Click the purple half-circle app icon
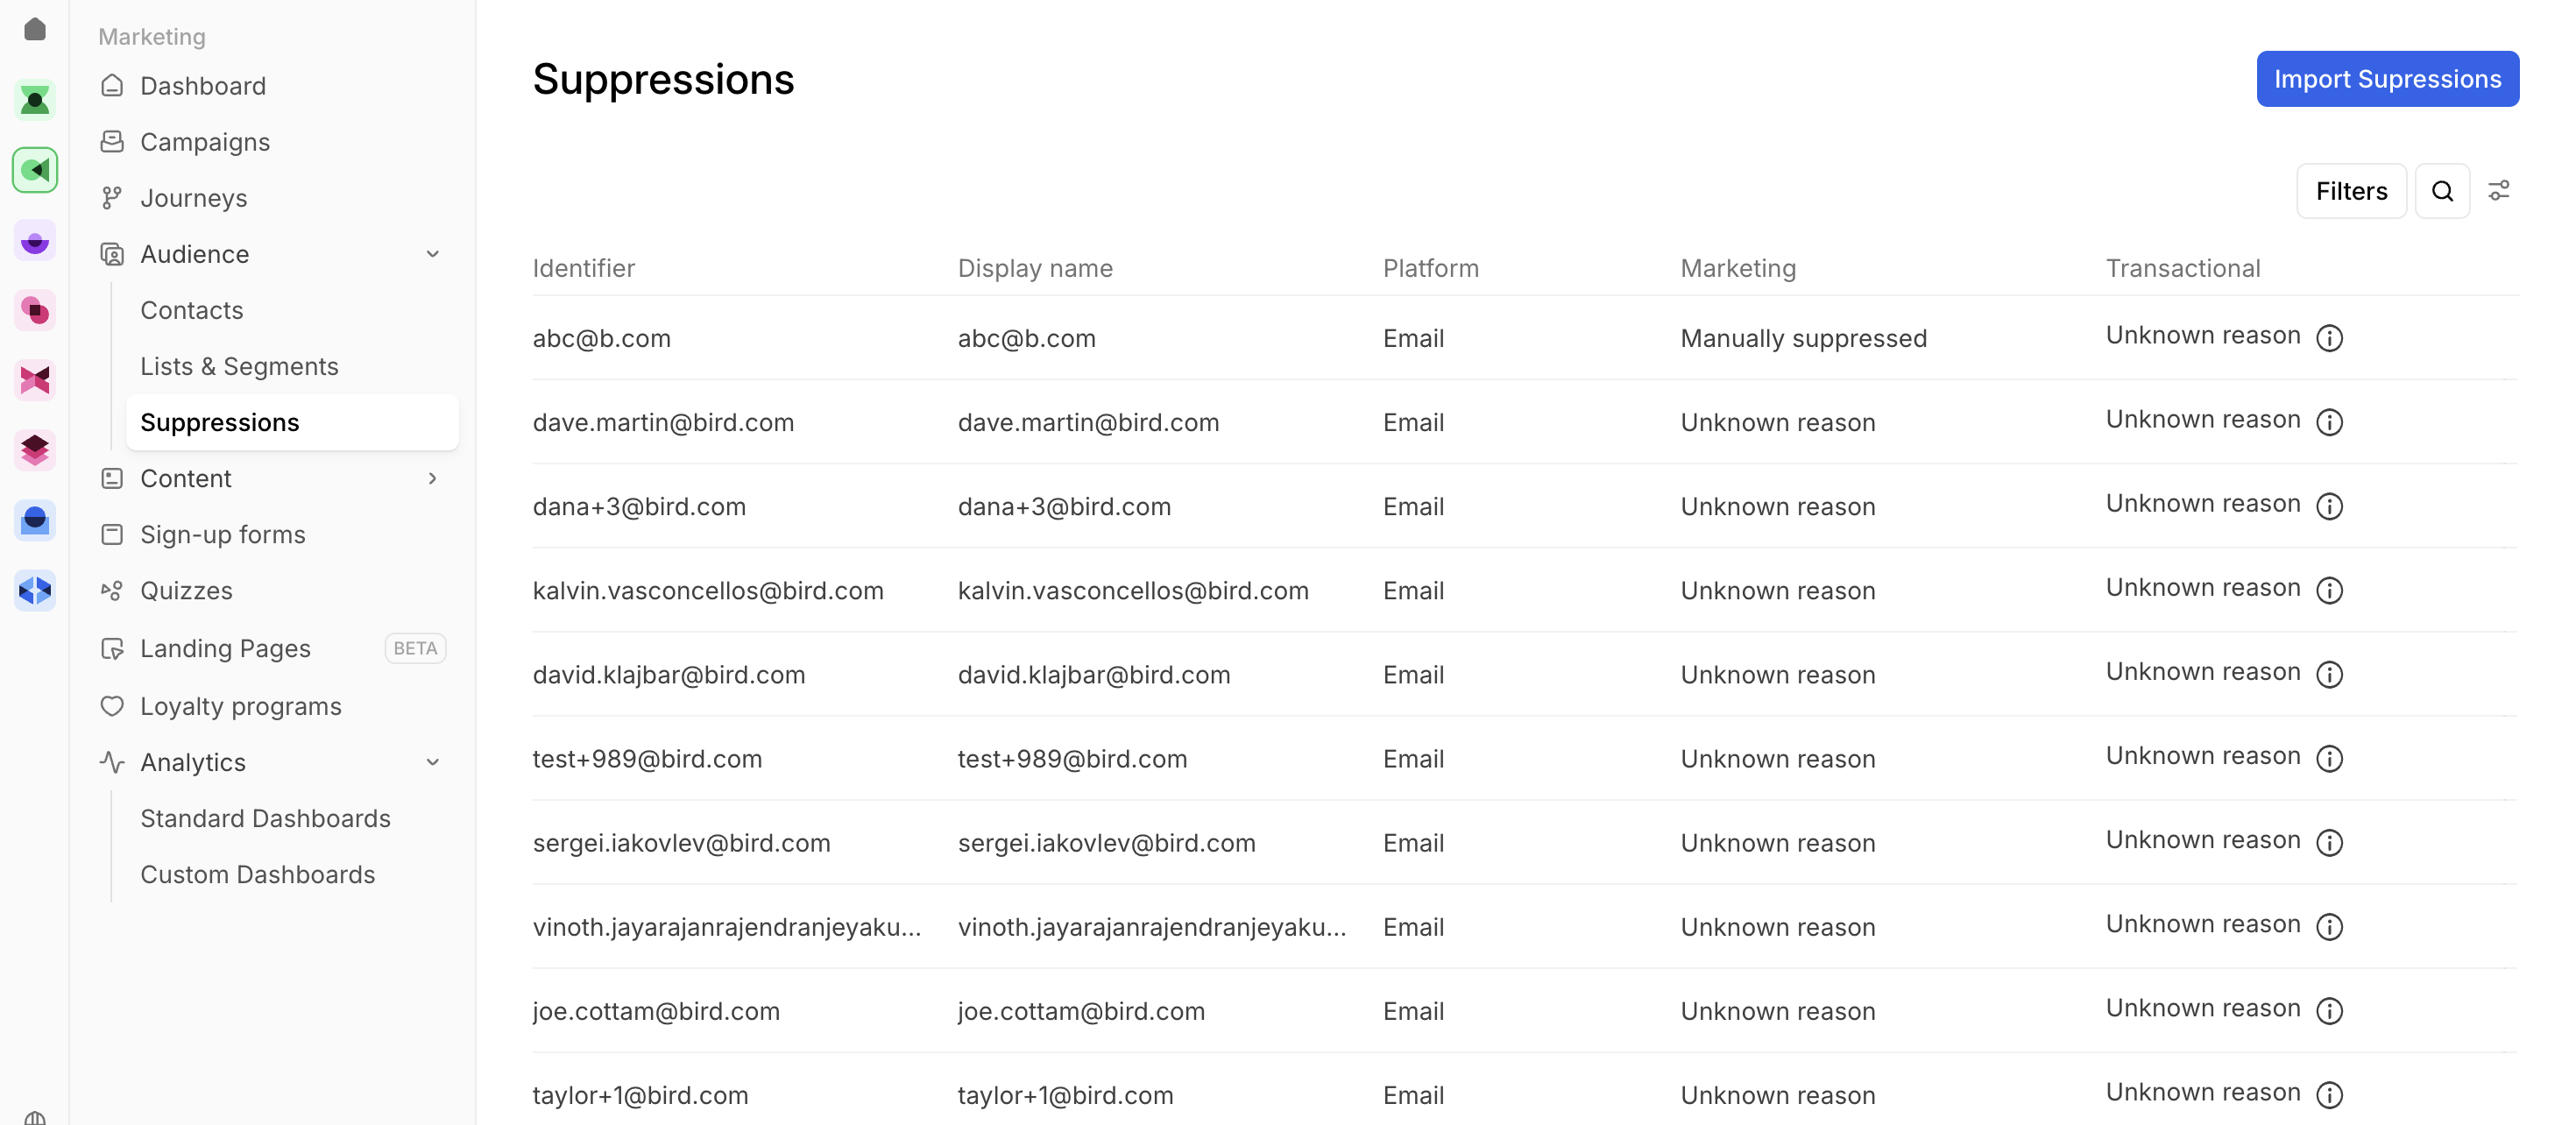2576x1125 pixels. (35, 241)
